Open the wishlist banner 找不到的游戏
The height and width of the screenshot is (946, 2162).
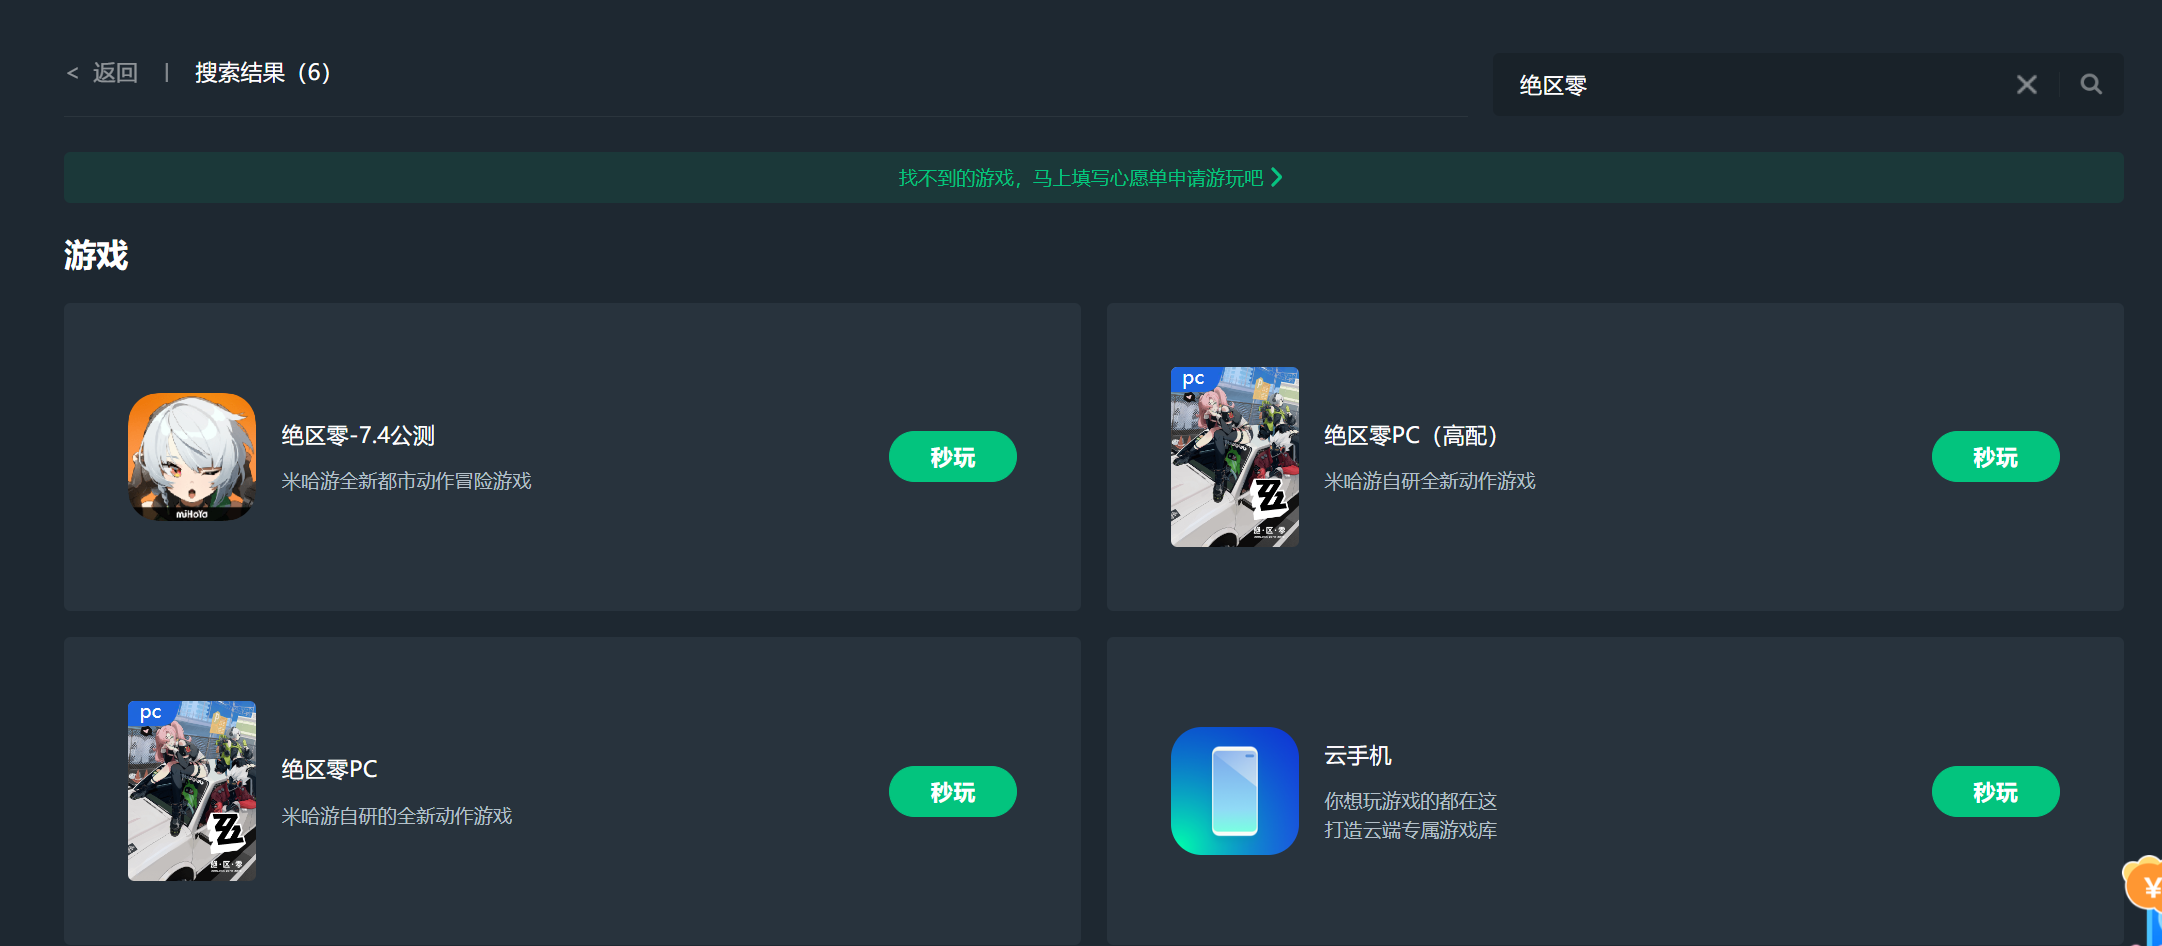click(1094, 177)
